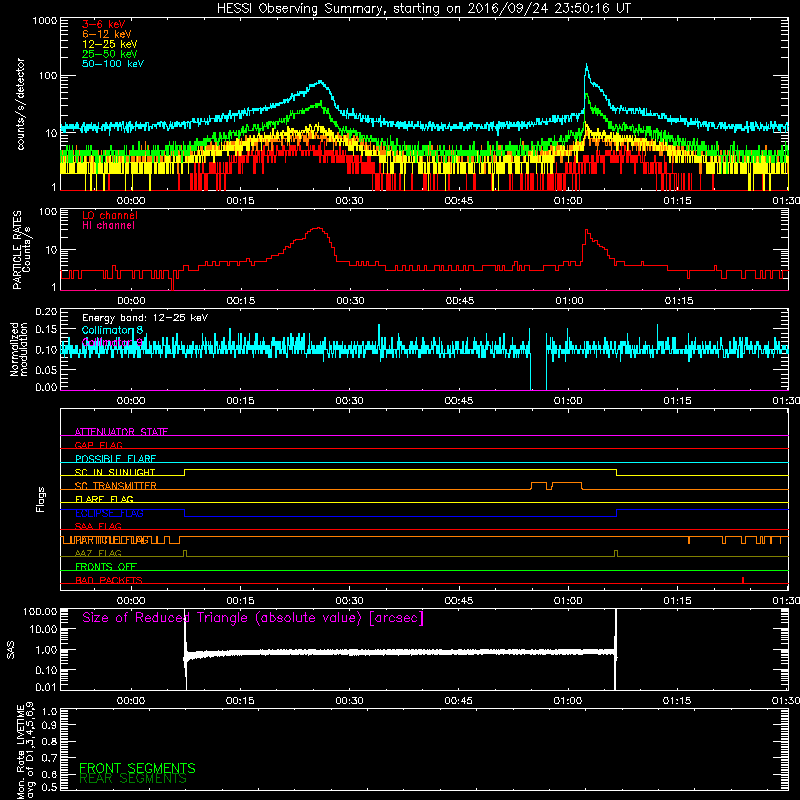The image size is (800, 800).
Task: Click the Normalized modulation axis label
Action: [18, 349]
